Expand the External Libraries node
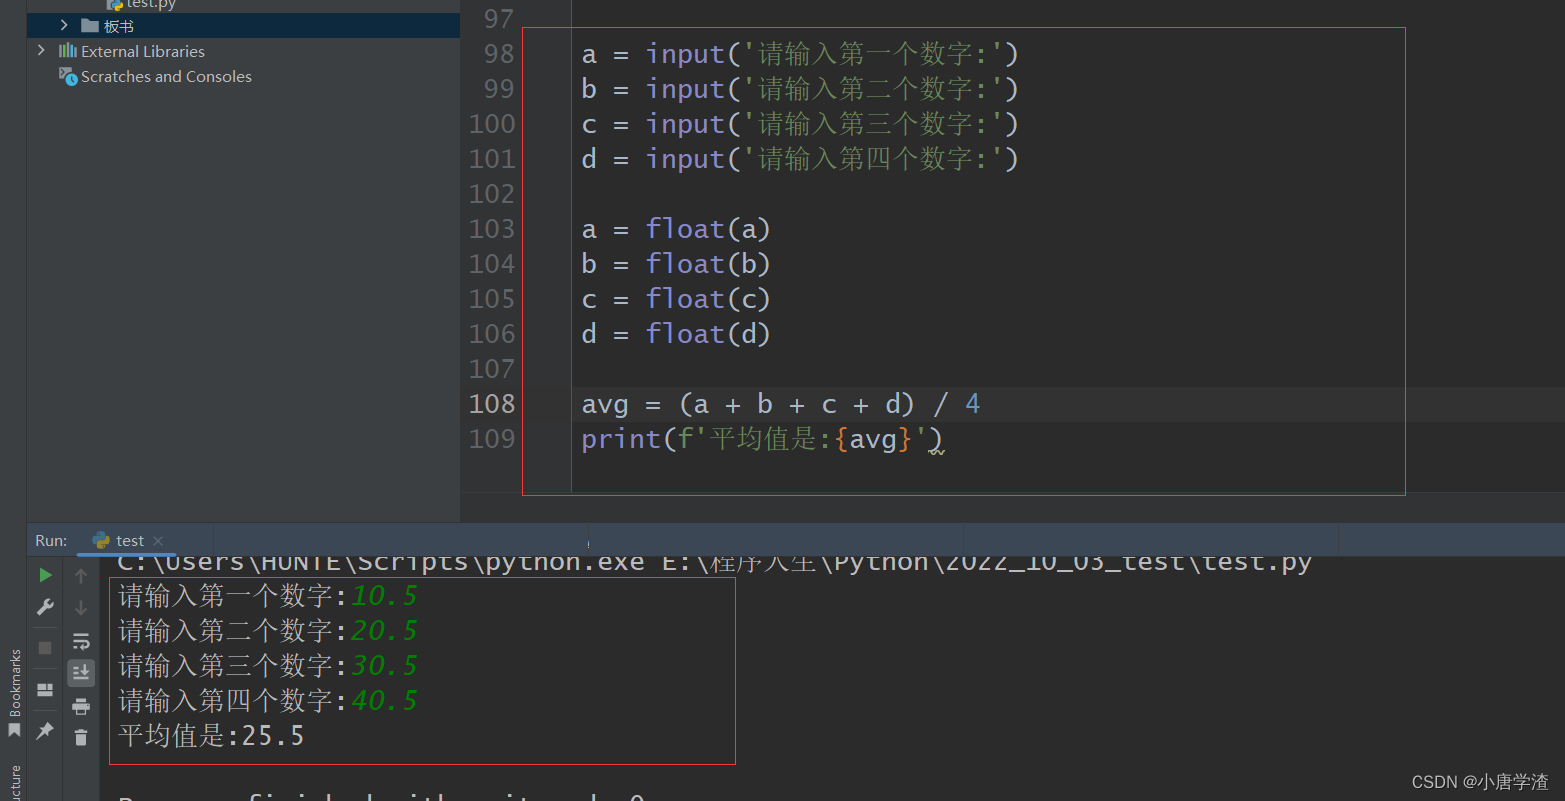1565x801 pixels. (x=41, y=50)
